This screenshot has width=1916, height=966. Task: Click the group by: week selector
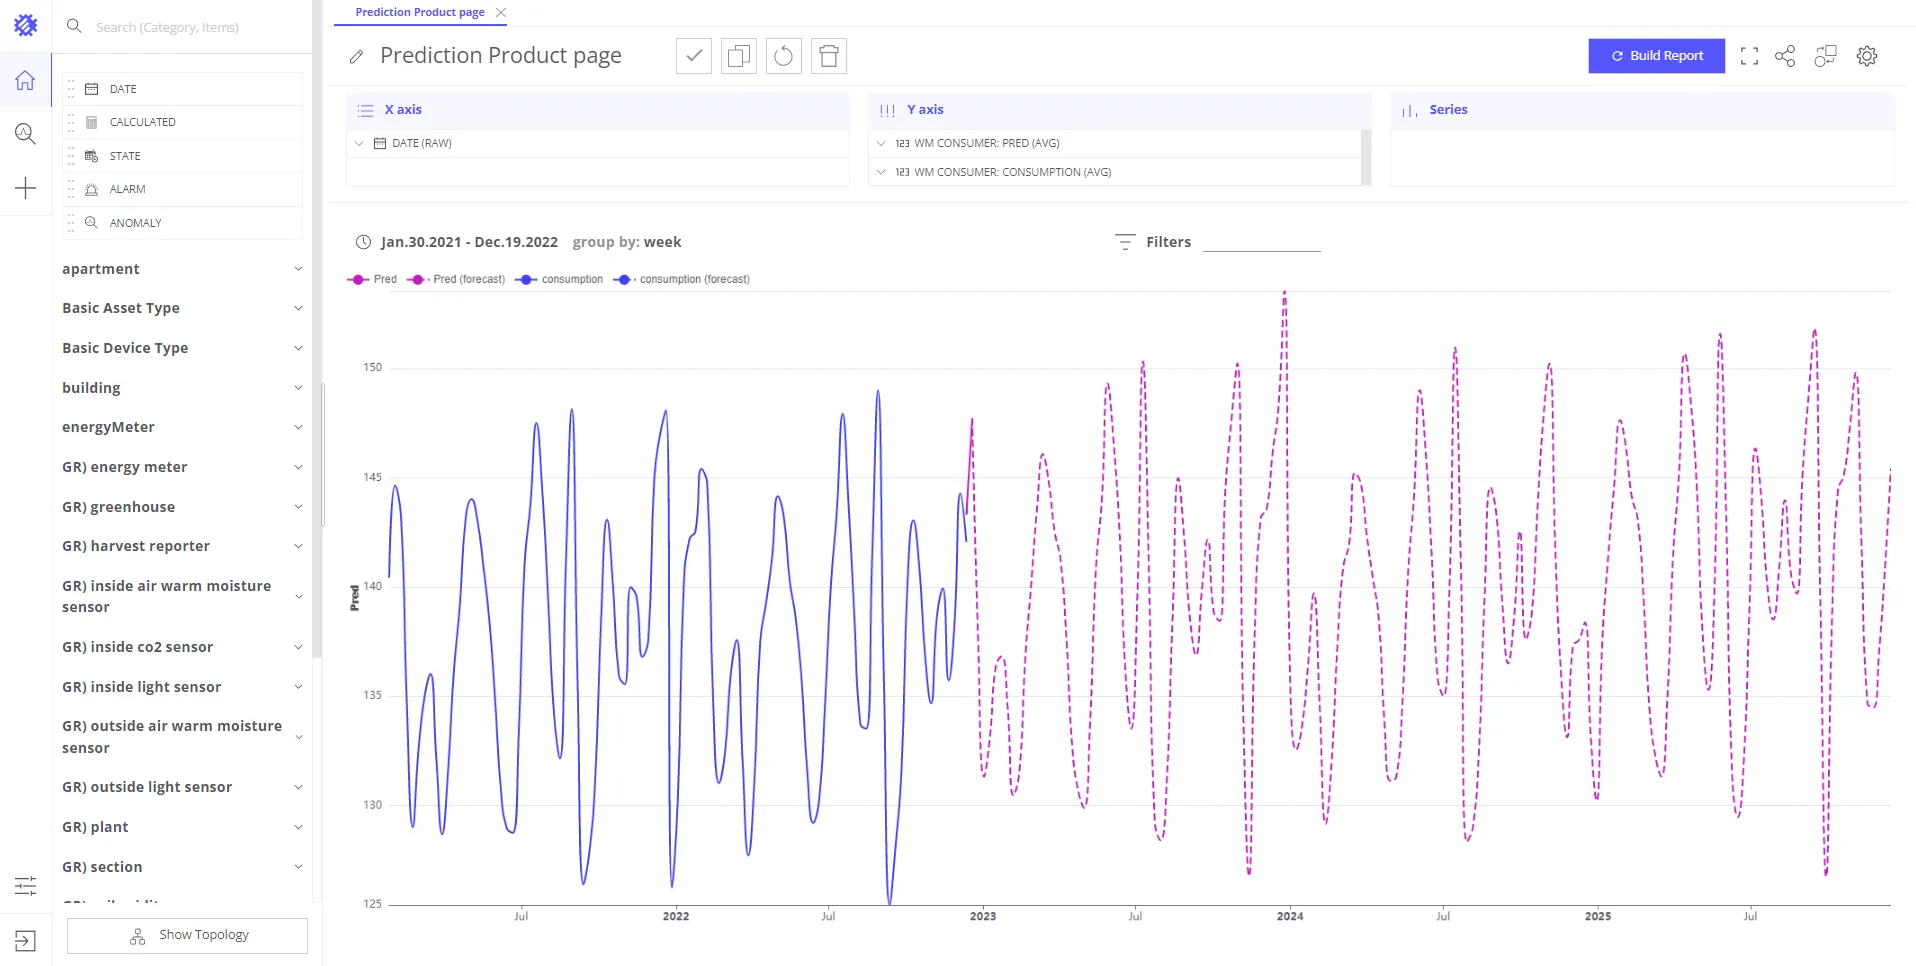[627, 242]
